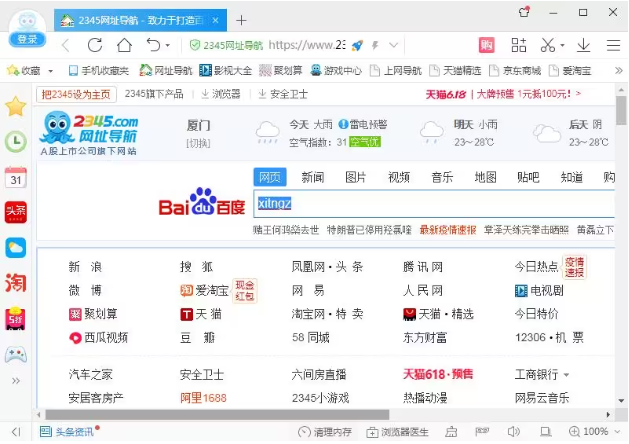Expand the undo/restore dropdown arrow
Screen dimensions: 629x444
point(167,45)
